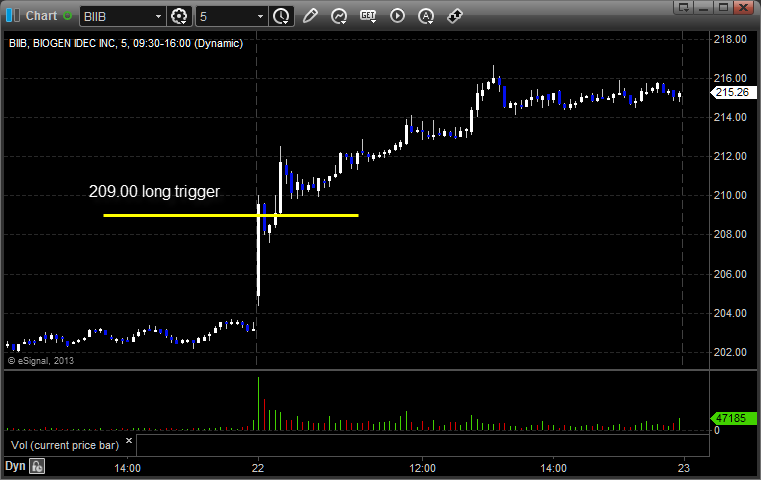Click the green status circle beside Chart
Screen dimensions: 761x480
[x=67, y=16]
